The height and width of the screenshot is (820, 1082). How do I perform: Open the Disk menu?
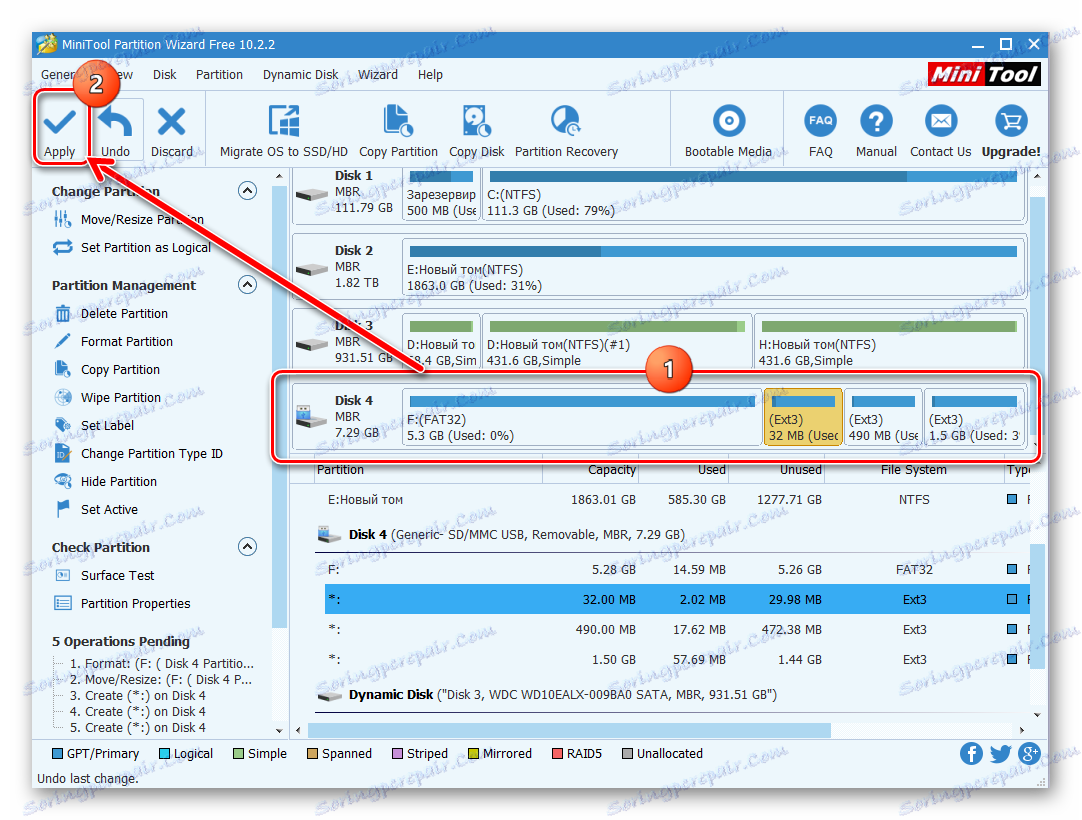(x=164, y=75)
